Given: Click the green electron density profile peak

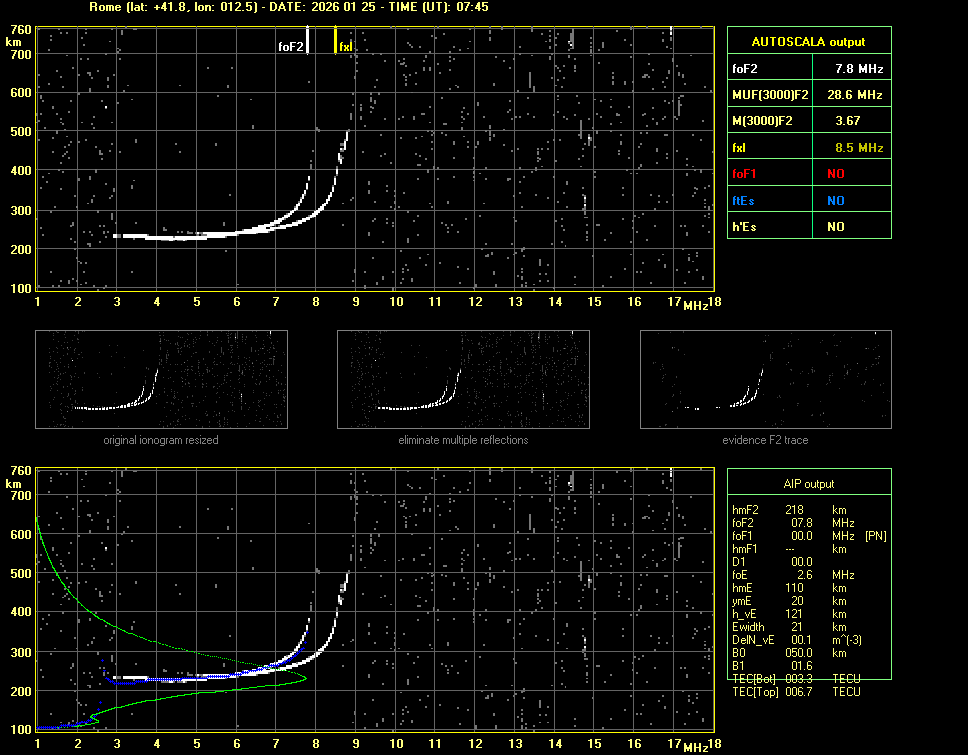Looking at the screenshot, I should (x=304, y=678).
